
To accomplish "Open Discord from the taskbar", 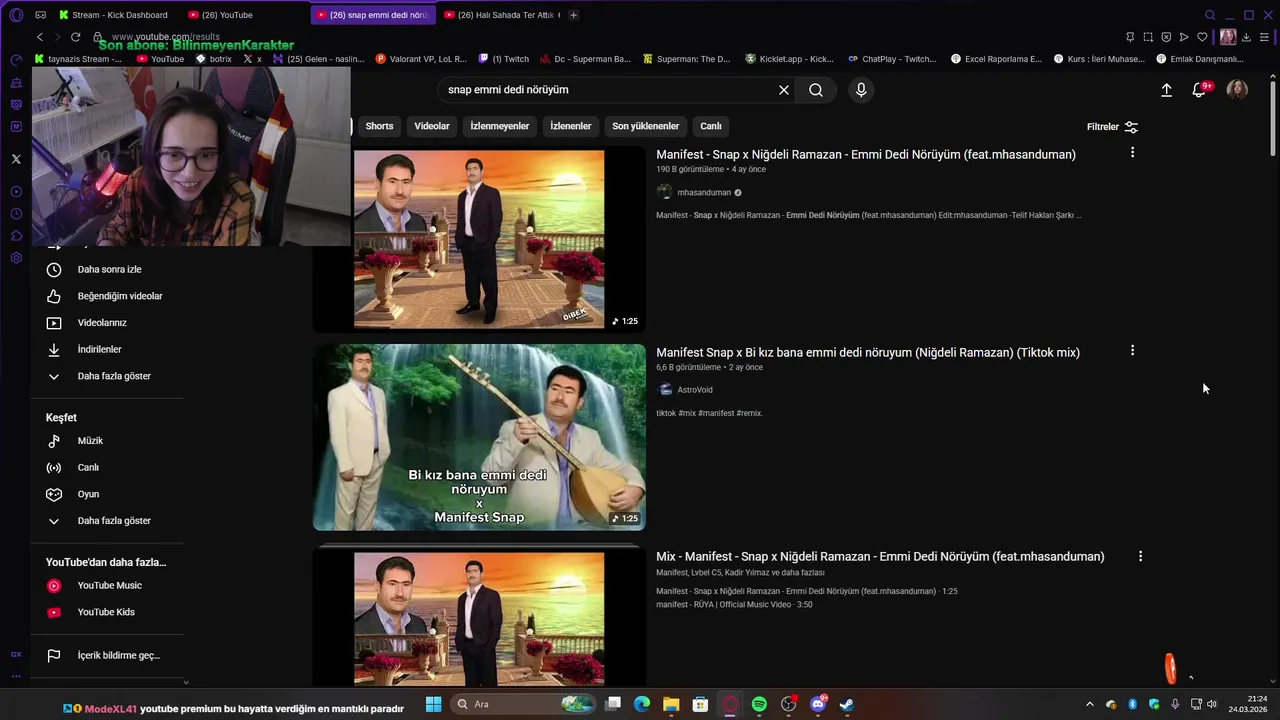I will (x=818, y=704).
